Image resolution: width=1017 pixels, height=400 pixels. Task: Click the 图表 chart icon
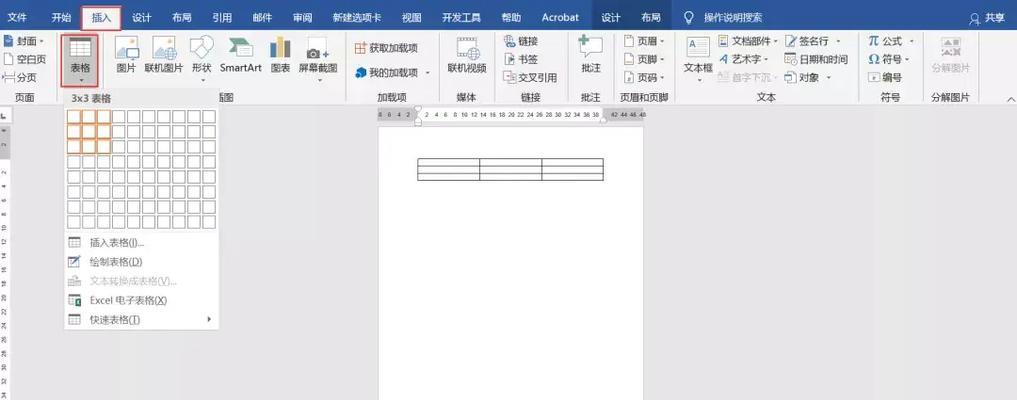click(x=280, y=56)
